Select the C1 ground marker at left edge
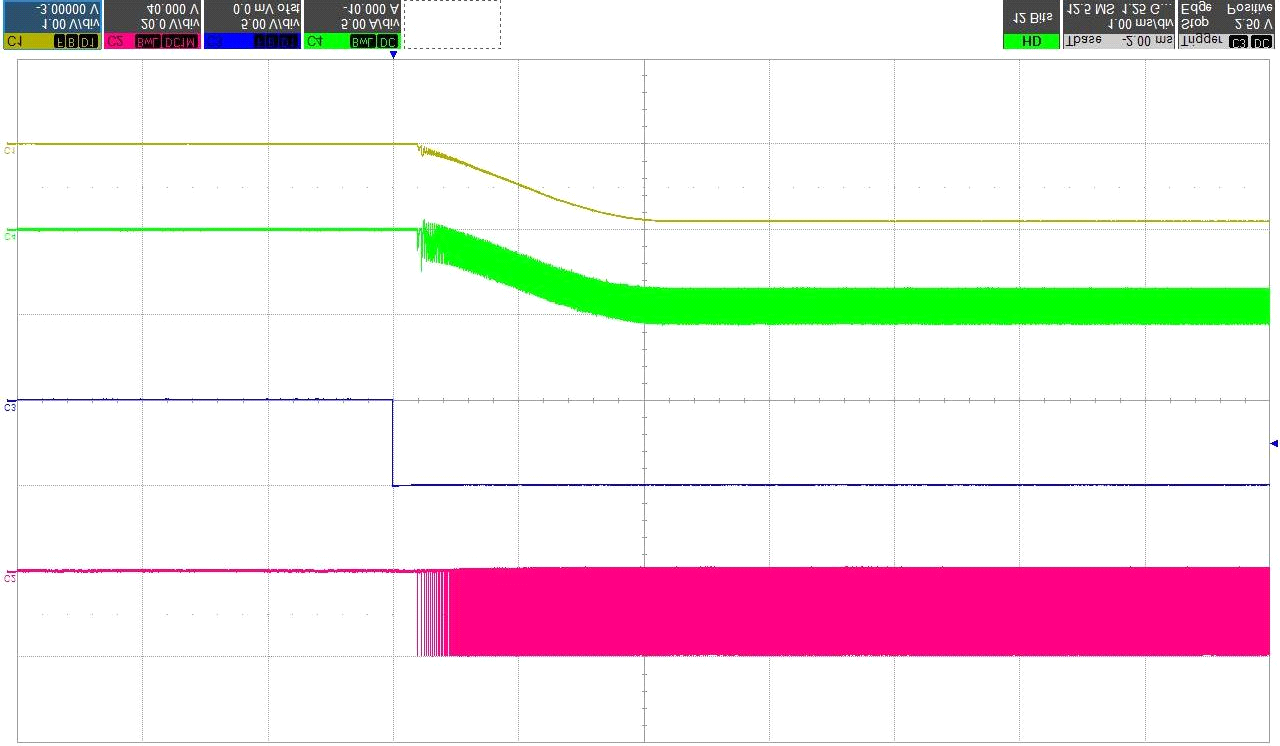 click(10, 150)
